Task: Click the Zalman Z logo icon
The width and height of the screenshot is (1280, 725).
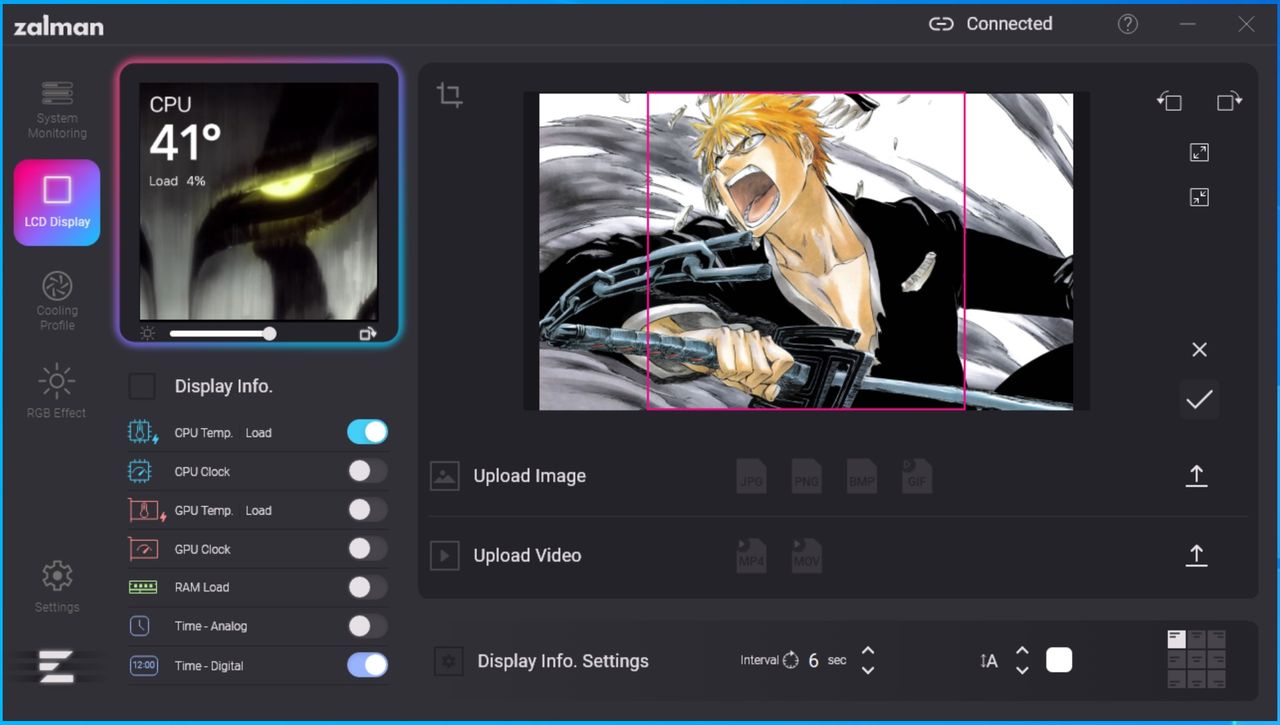Action: click(x=57, y=666)
